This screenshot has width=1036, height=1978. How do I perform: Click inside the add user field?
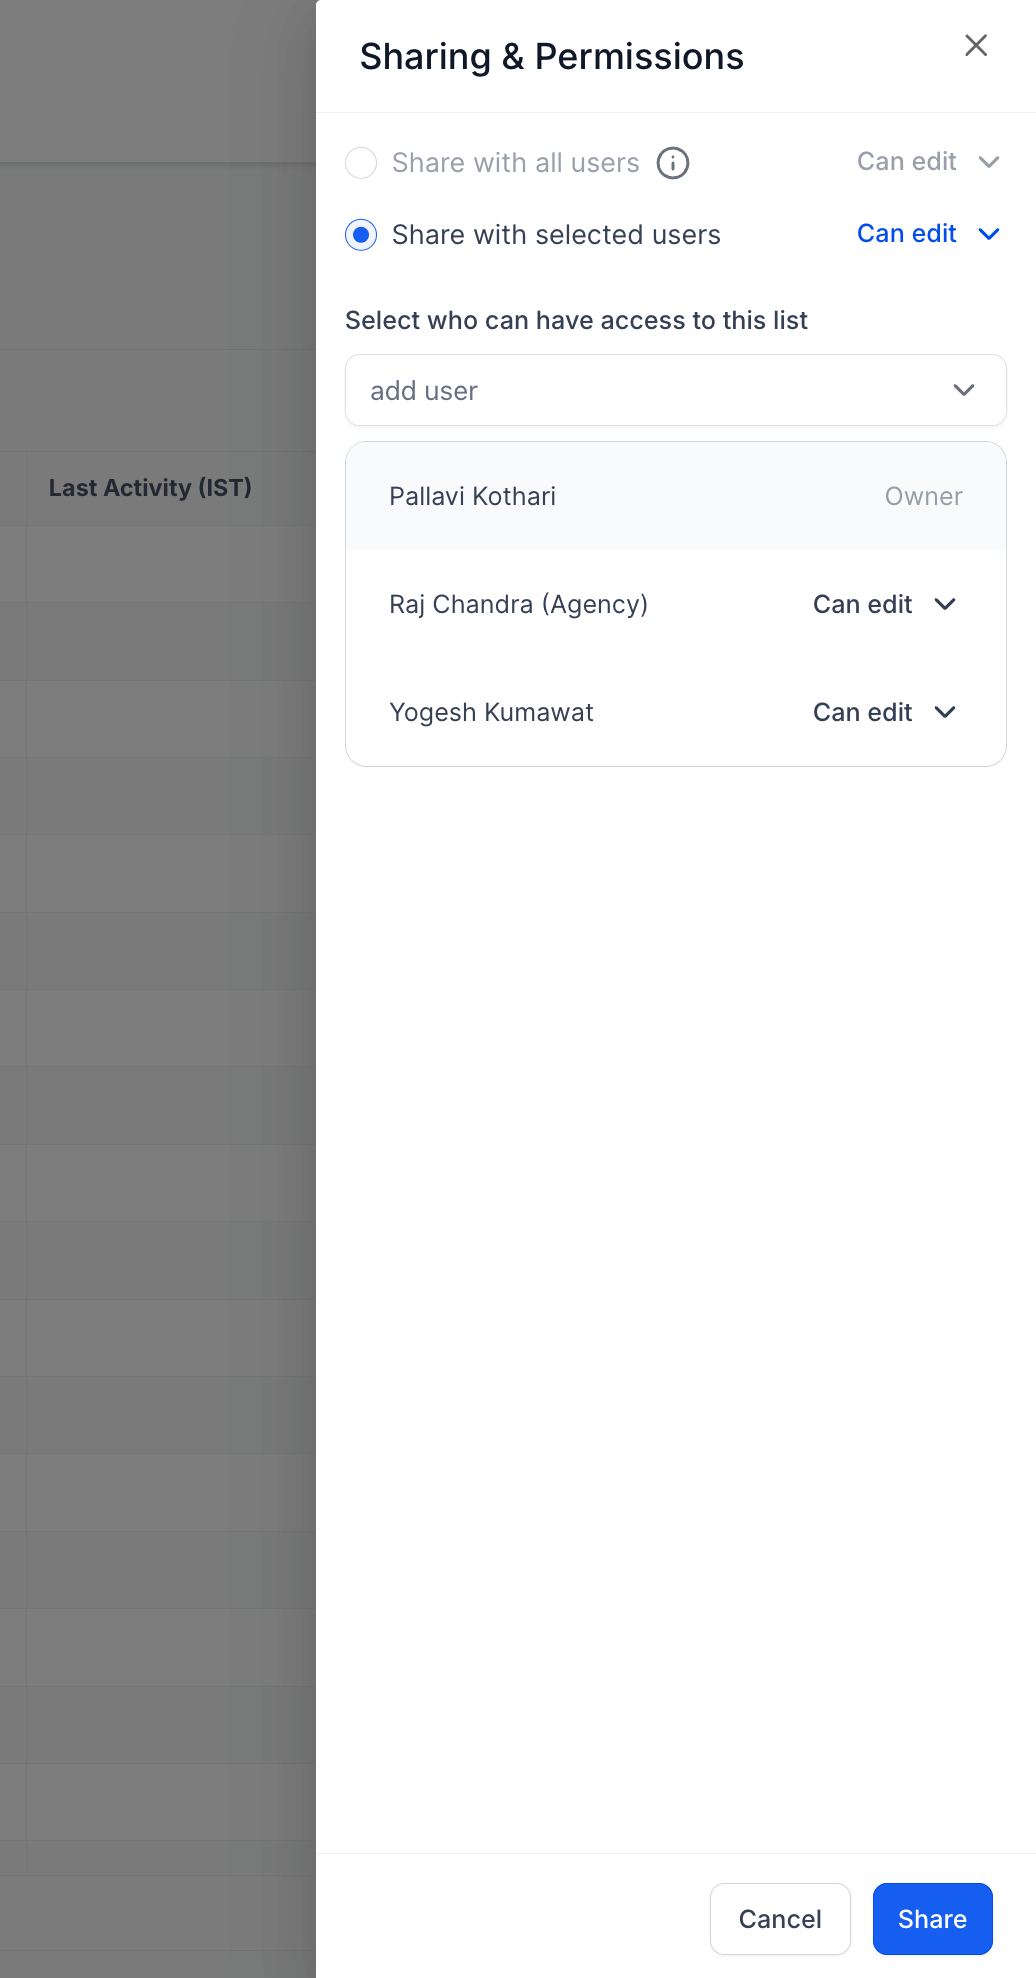(600, 390)
